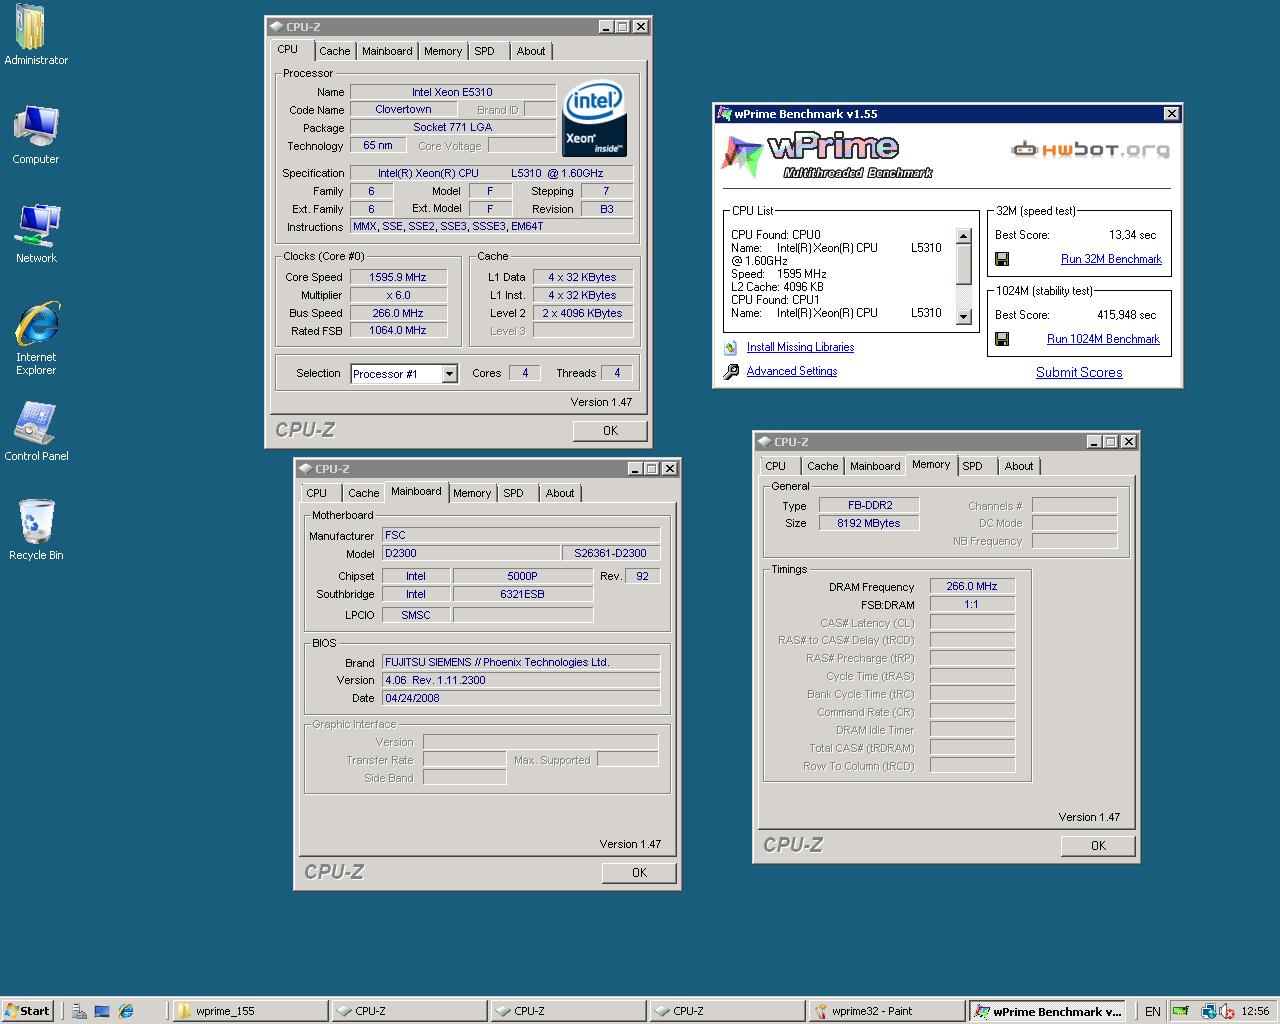Open the Control Panel desktop icon
Screen dimensions: 1280x1024
(36, 432)
